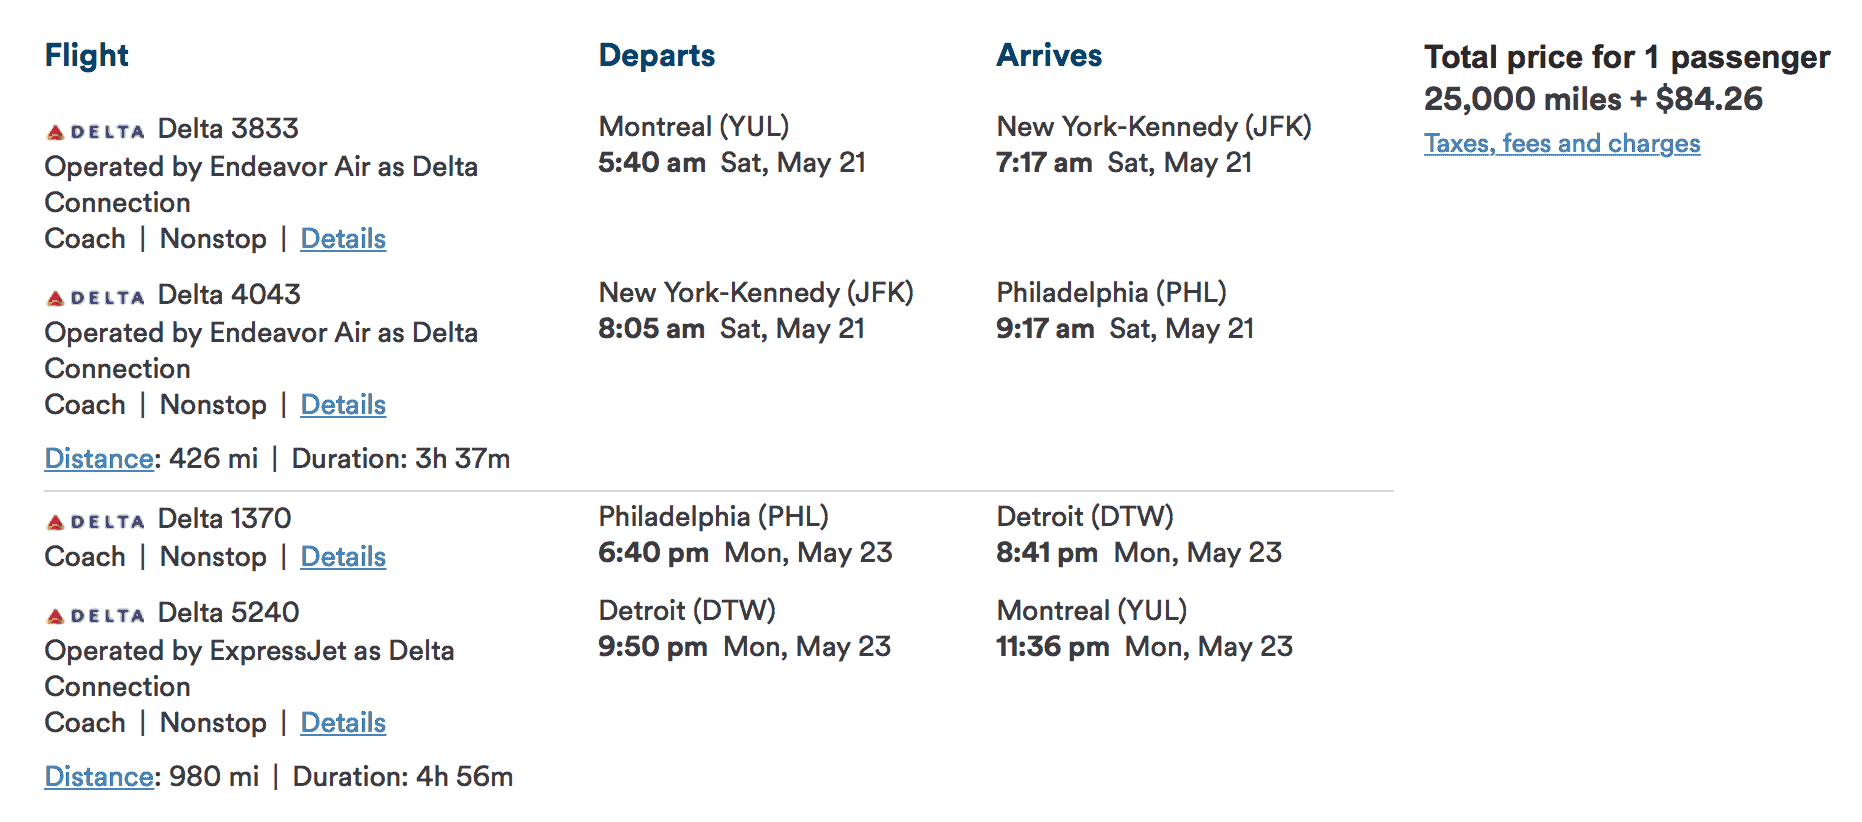Click the Detroit (DTW) arrival at 8:41 pm
Screen dimensions: 1862x822
1085,517
